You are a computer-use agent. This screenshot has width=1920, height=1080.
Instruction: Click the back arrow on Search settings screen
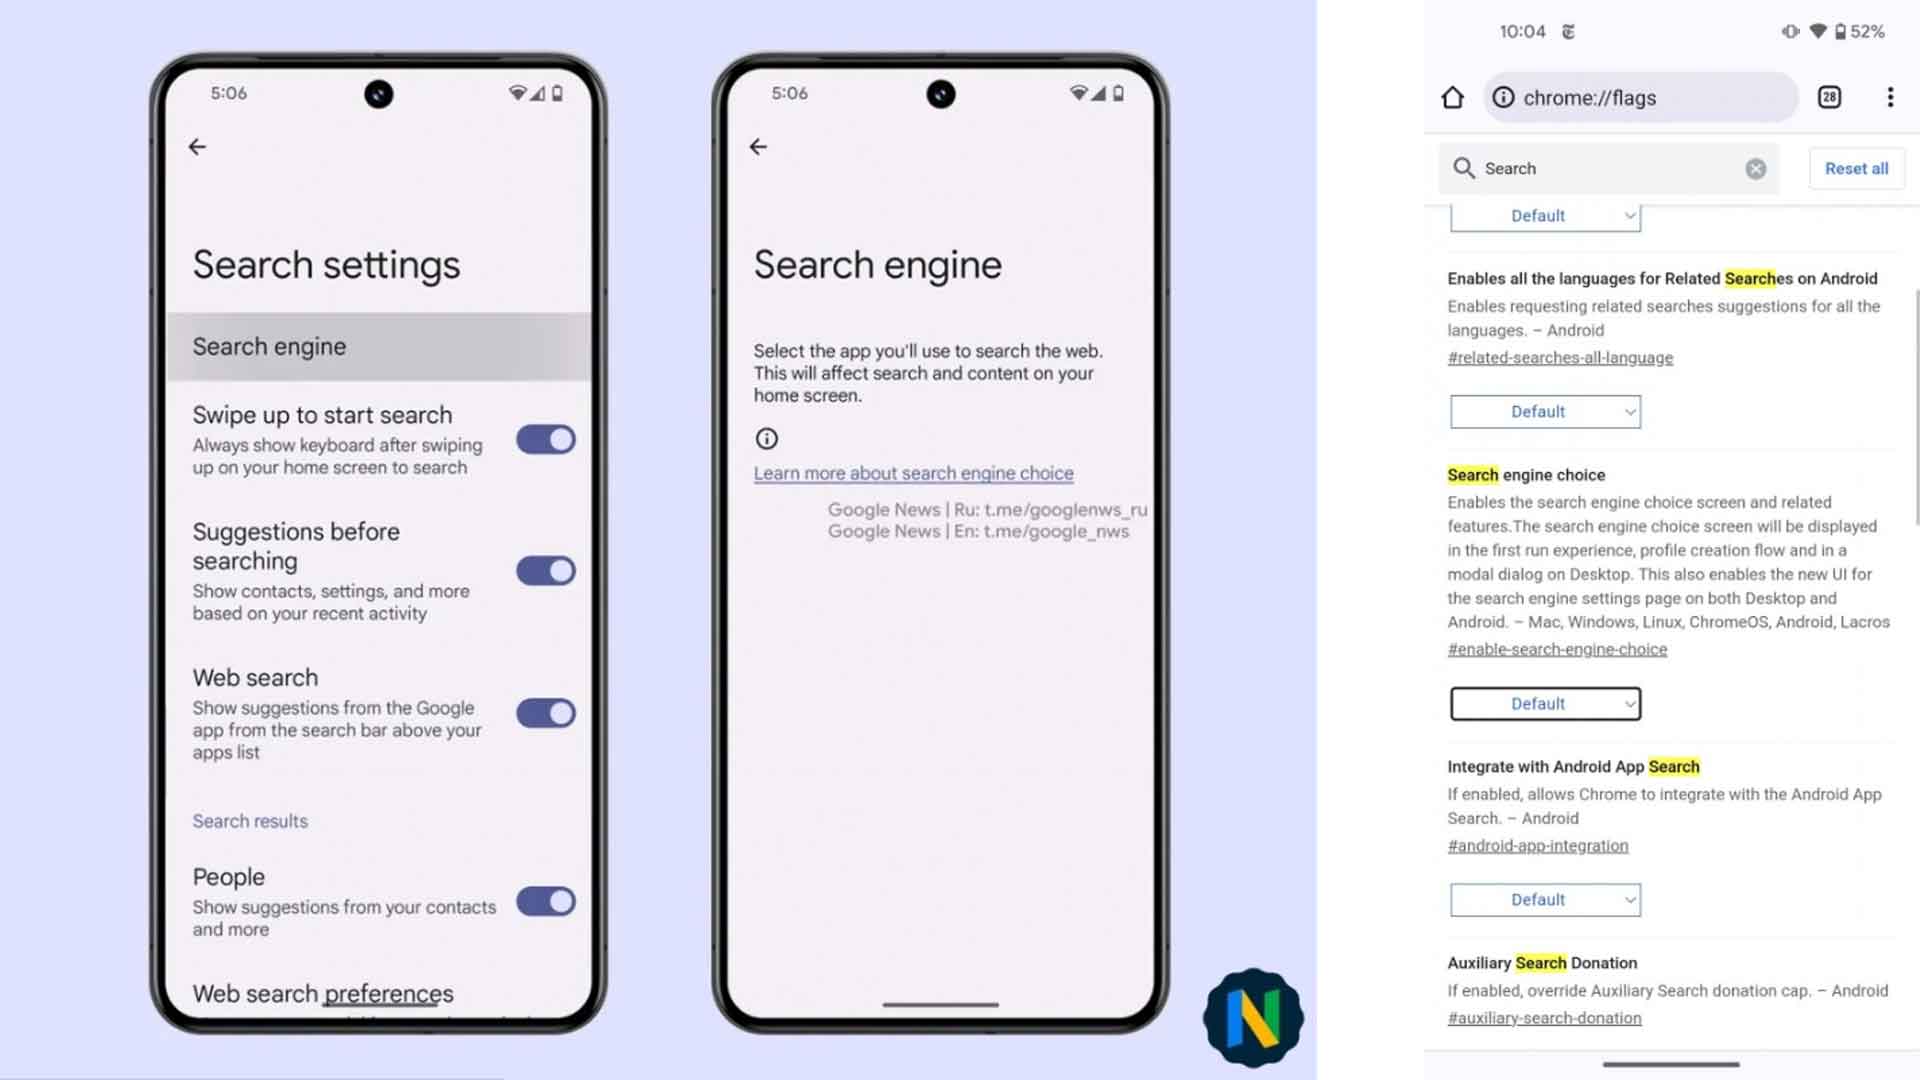pos(198,146)
